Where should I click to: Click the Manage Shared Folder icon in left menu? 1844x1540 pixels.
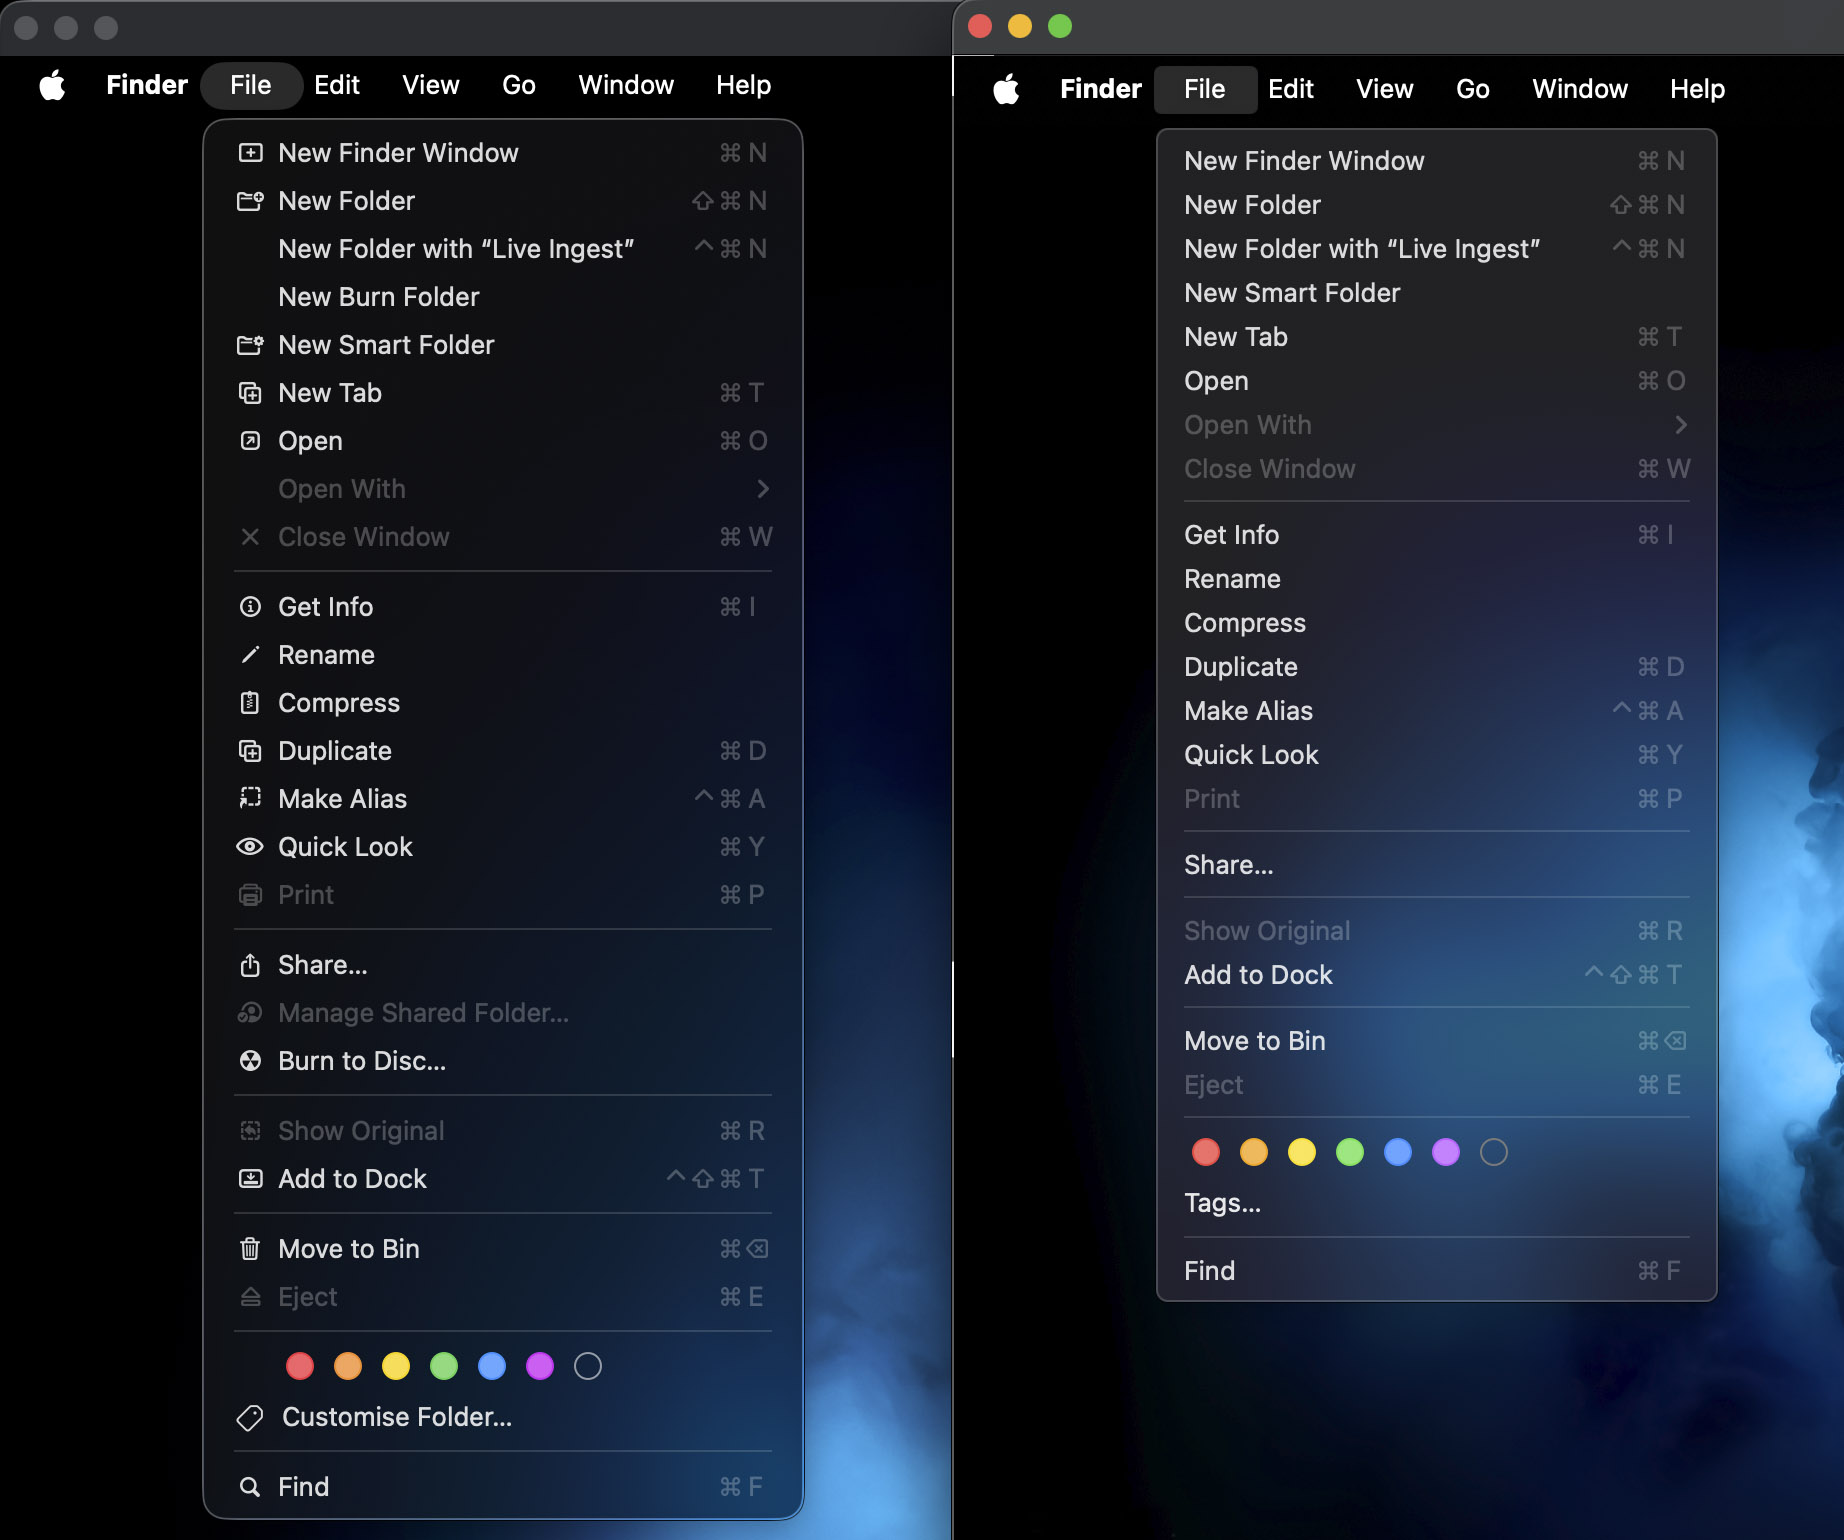[250, 1013]
